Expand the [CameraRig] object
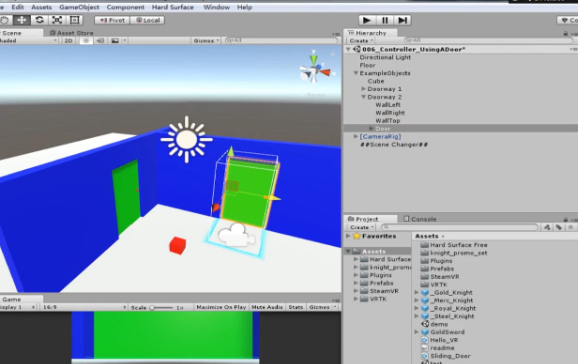578x364 pixels. [x=355, y=136]
